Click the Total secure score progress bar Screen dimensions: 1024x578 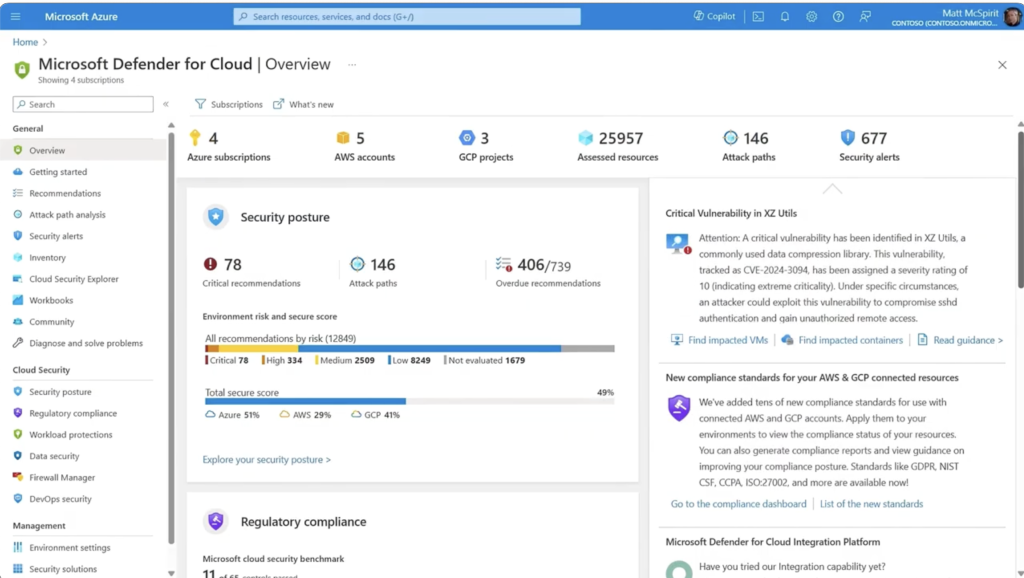click(409, 402)
